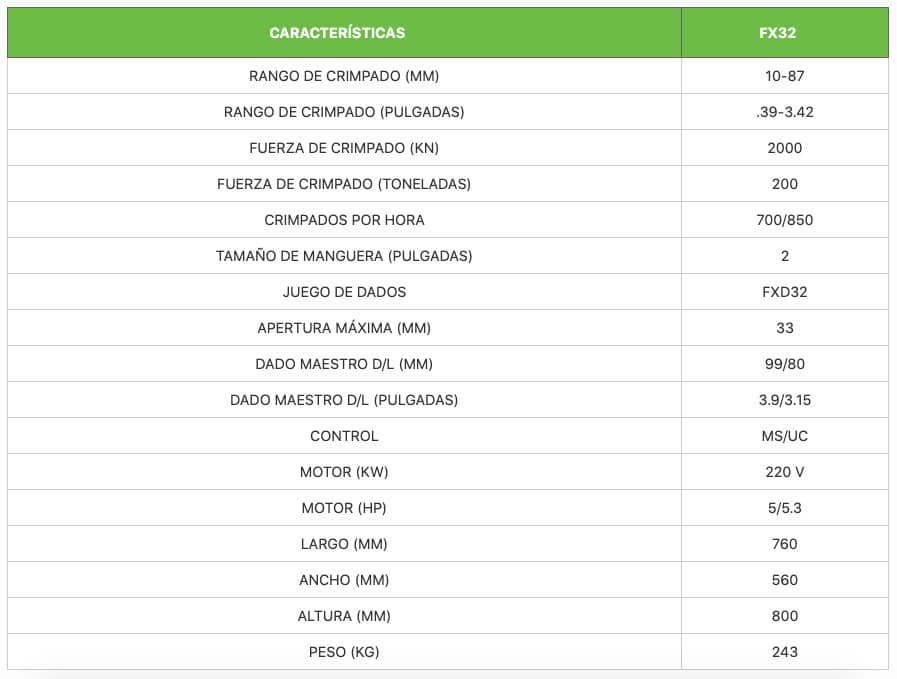Image resolution: width=897 pixels, height=679 pixels.
Task: Select the FX32 column header
Action: (x=784, y=33)
